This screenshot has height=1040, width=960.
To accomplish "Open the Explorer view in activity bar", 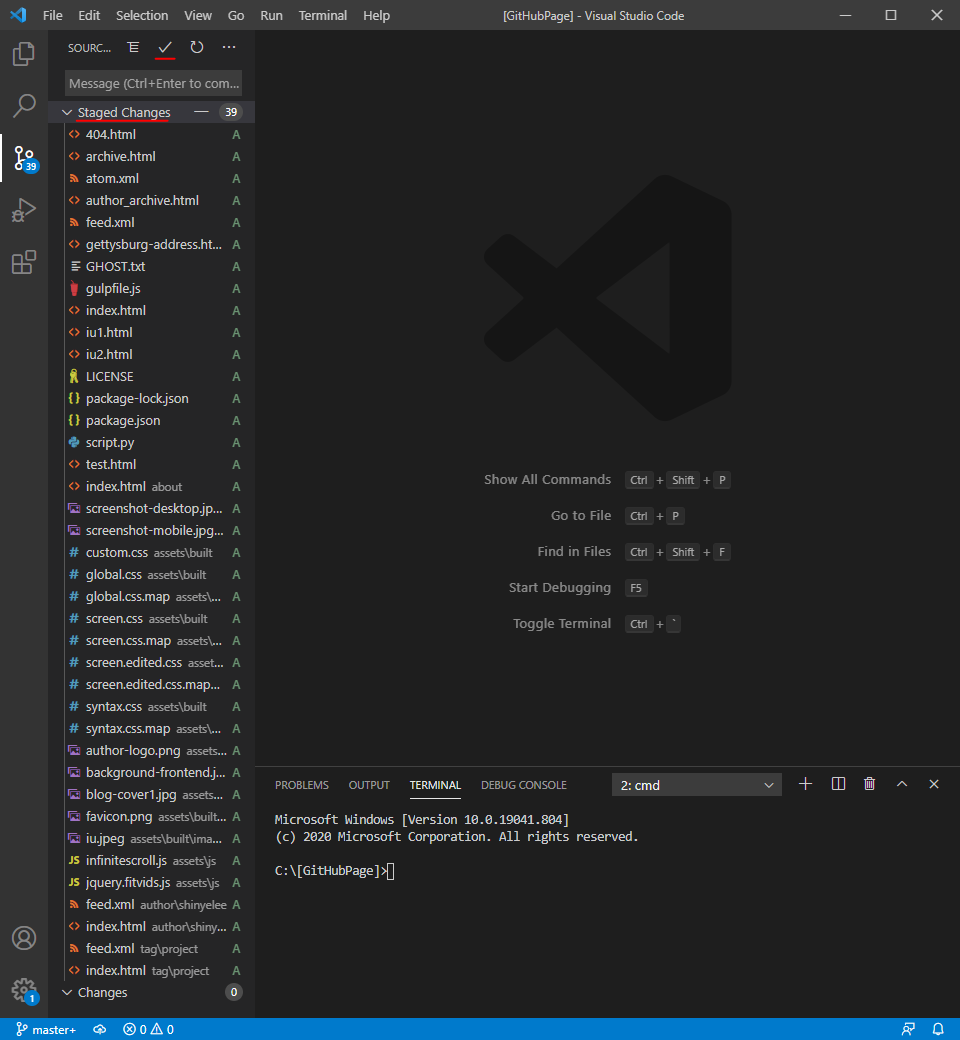I will point(24,54).
